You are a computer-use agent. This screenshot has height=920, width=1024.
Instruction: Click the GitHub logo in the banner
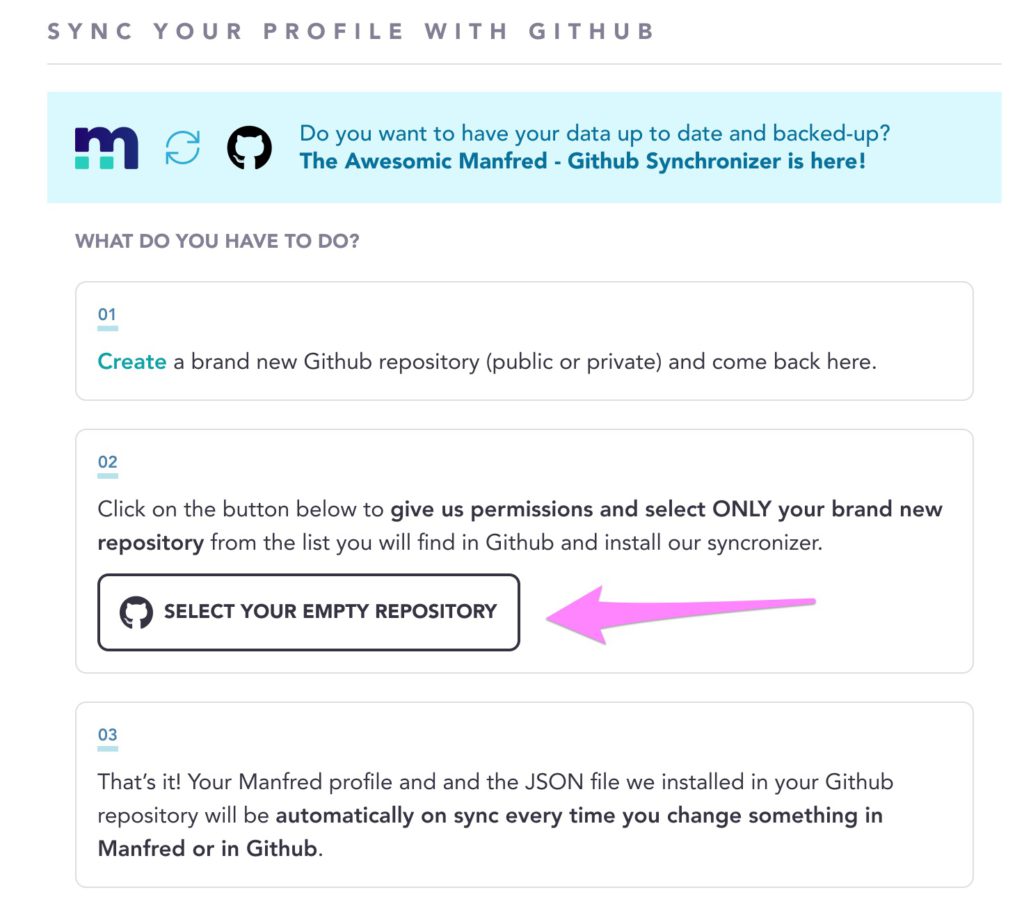pos(249,147)
